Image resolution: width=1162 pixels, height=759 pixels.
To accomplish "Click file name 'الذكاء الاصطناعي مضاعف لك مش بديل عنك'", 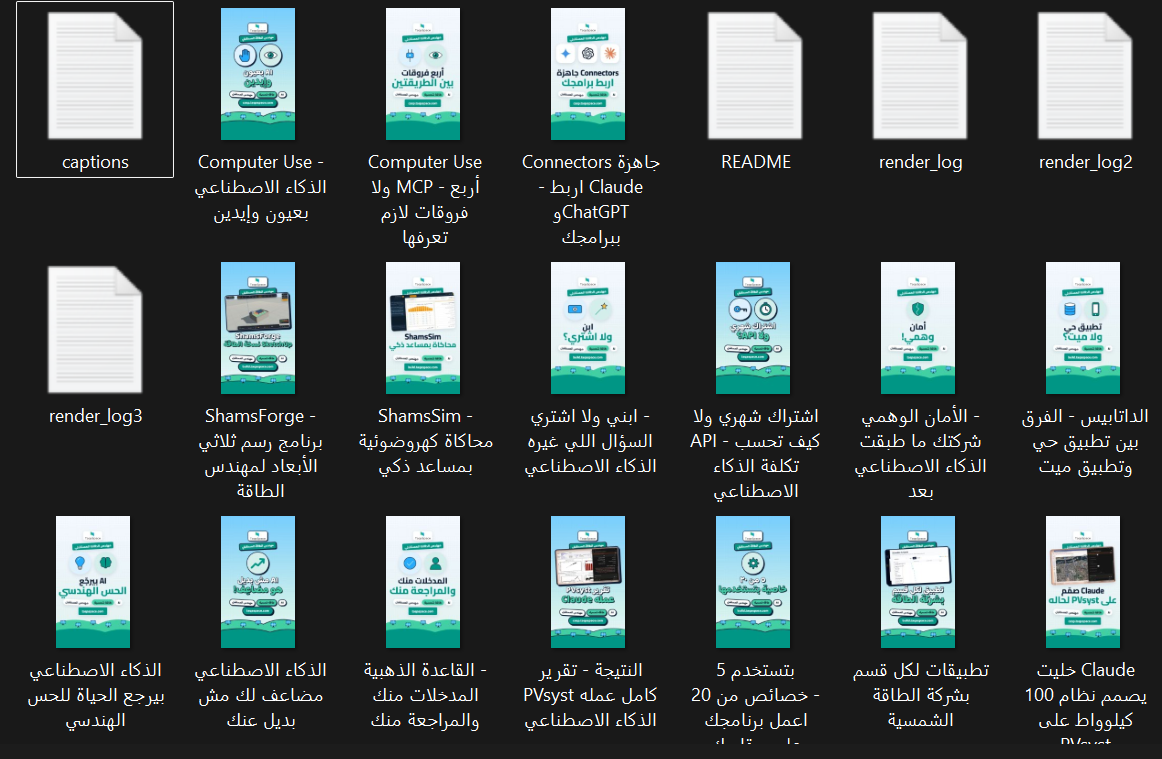I will [x=261, y=695].
